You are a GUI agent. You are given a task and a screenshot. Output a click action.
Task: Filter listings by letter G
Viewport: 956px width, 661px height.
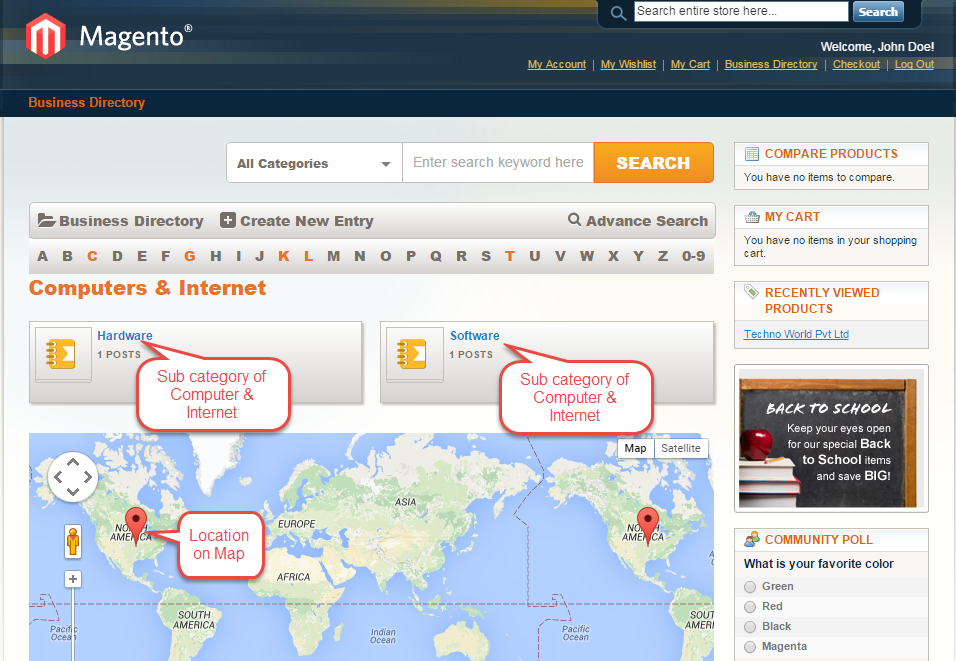[190, 256]
